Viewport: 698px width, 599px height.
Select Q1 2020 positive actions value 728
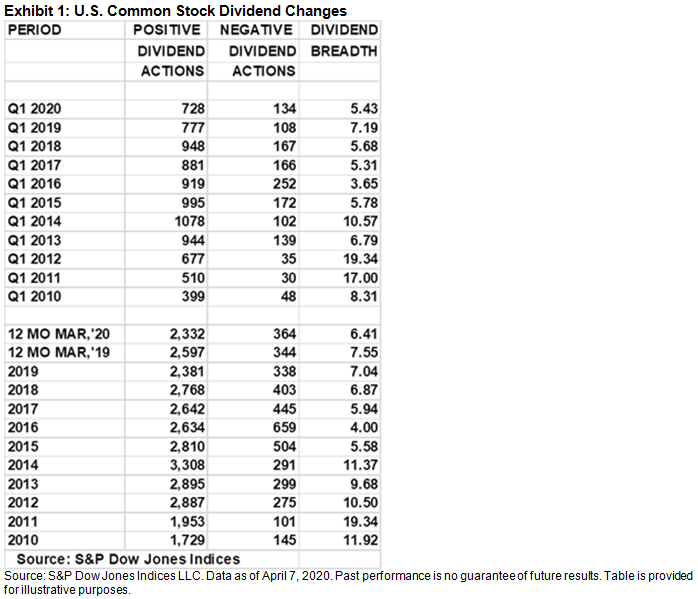point(191,108)
